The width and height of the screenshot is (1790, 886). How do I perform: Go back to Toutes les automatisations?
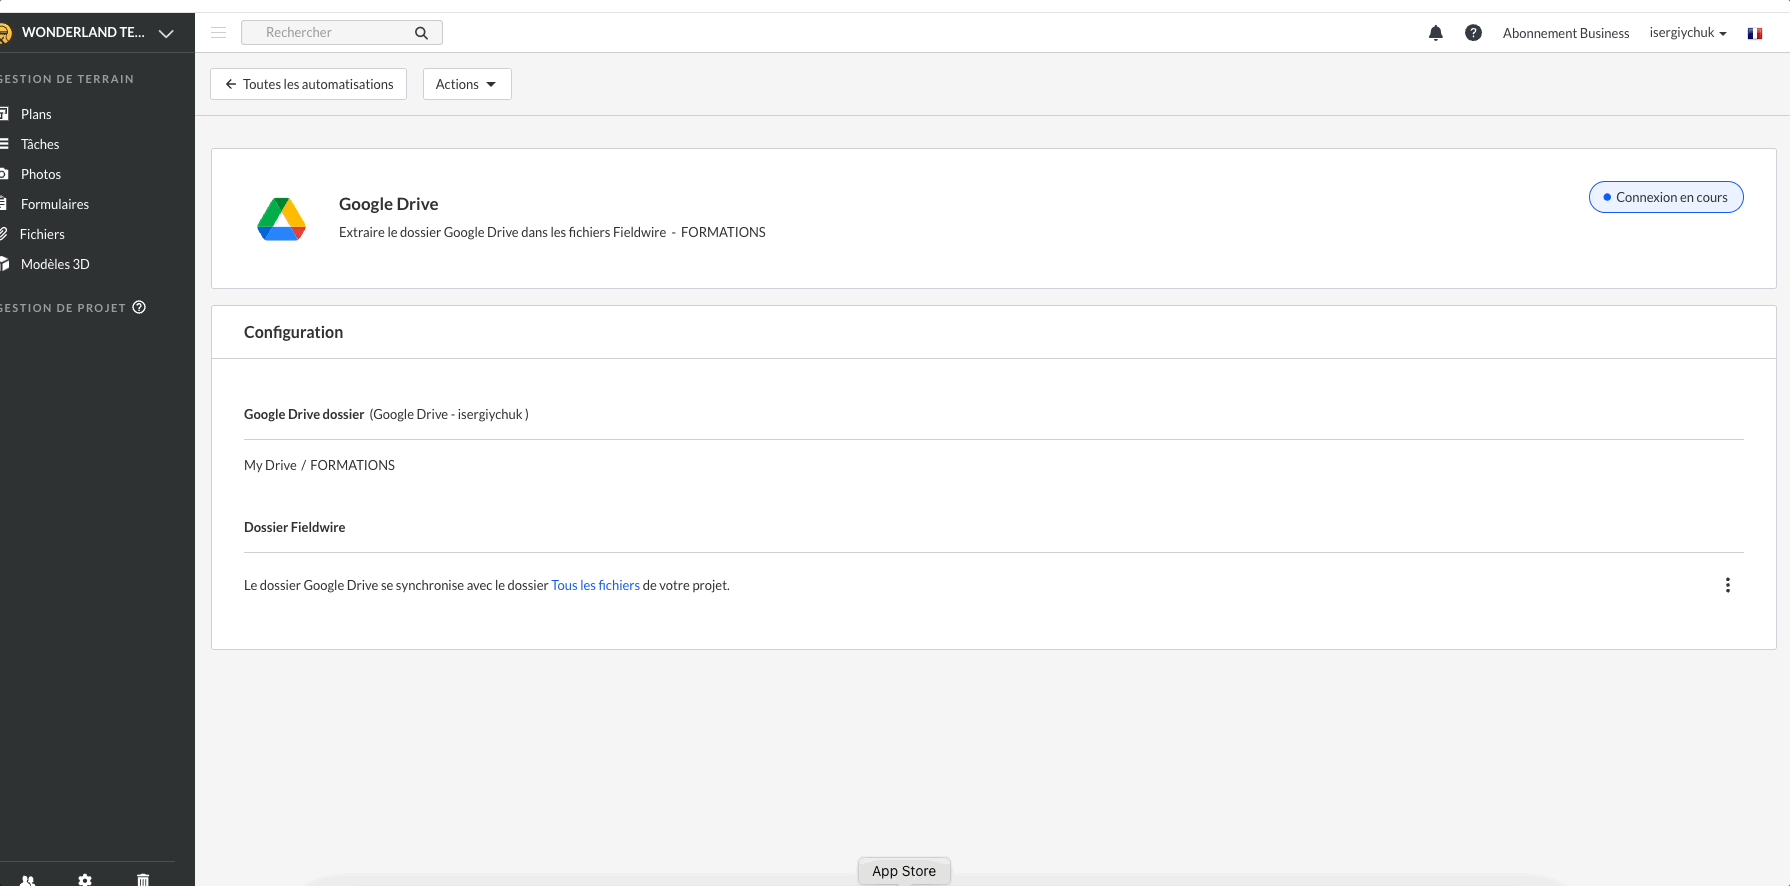click(308, 84)
